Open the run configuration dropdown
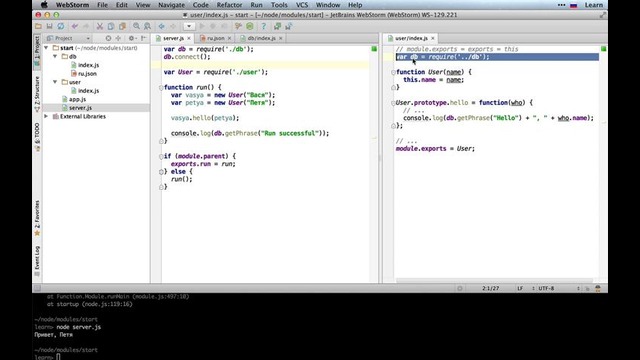The image size is (640, 360). pos(189,26)
